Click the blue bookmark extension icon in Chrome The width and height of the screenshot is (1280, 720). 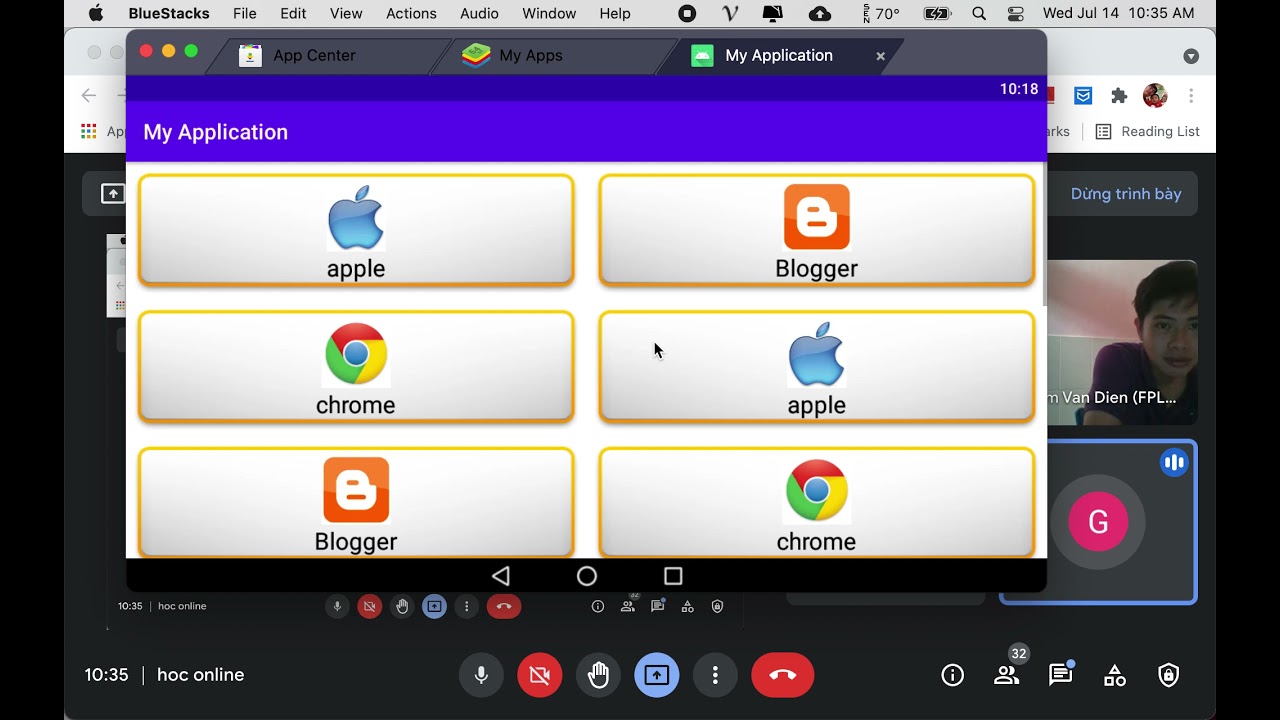click(x=1083, y=96)
